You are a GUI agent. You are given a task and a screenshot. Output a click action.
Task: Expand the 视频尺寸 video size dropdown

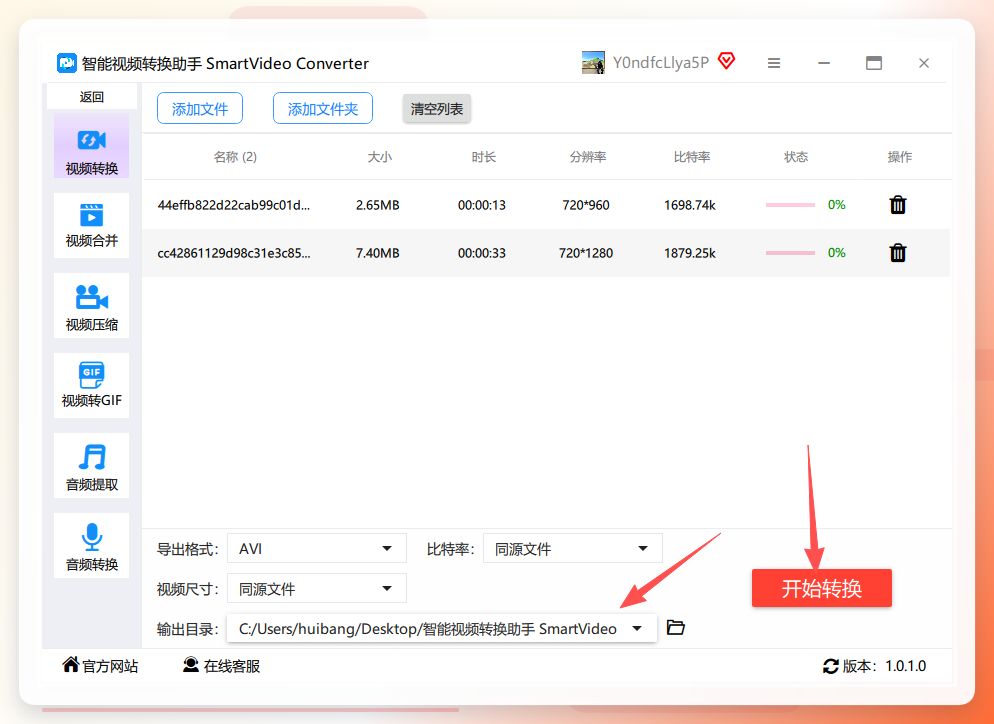tap(316, 589)
